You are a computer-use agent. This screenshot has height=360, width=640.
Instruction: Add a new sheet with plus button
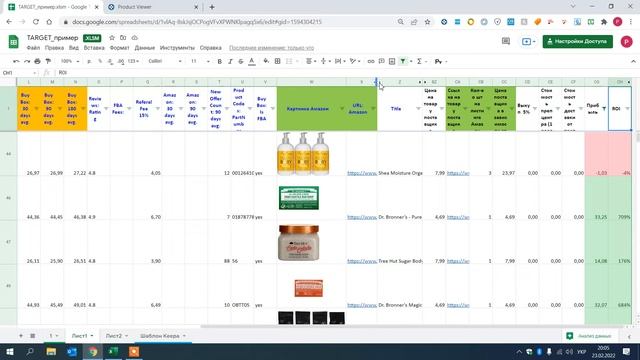(21, 336)
